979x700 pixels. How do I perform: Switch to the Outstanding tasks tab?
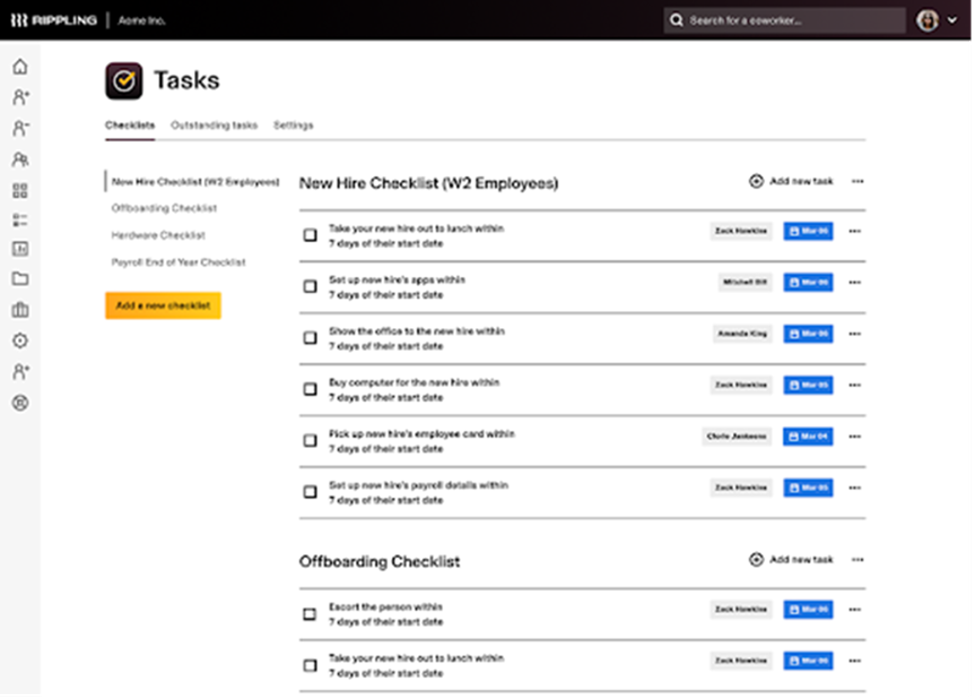click(214, 125)
